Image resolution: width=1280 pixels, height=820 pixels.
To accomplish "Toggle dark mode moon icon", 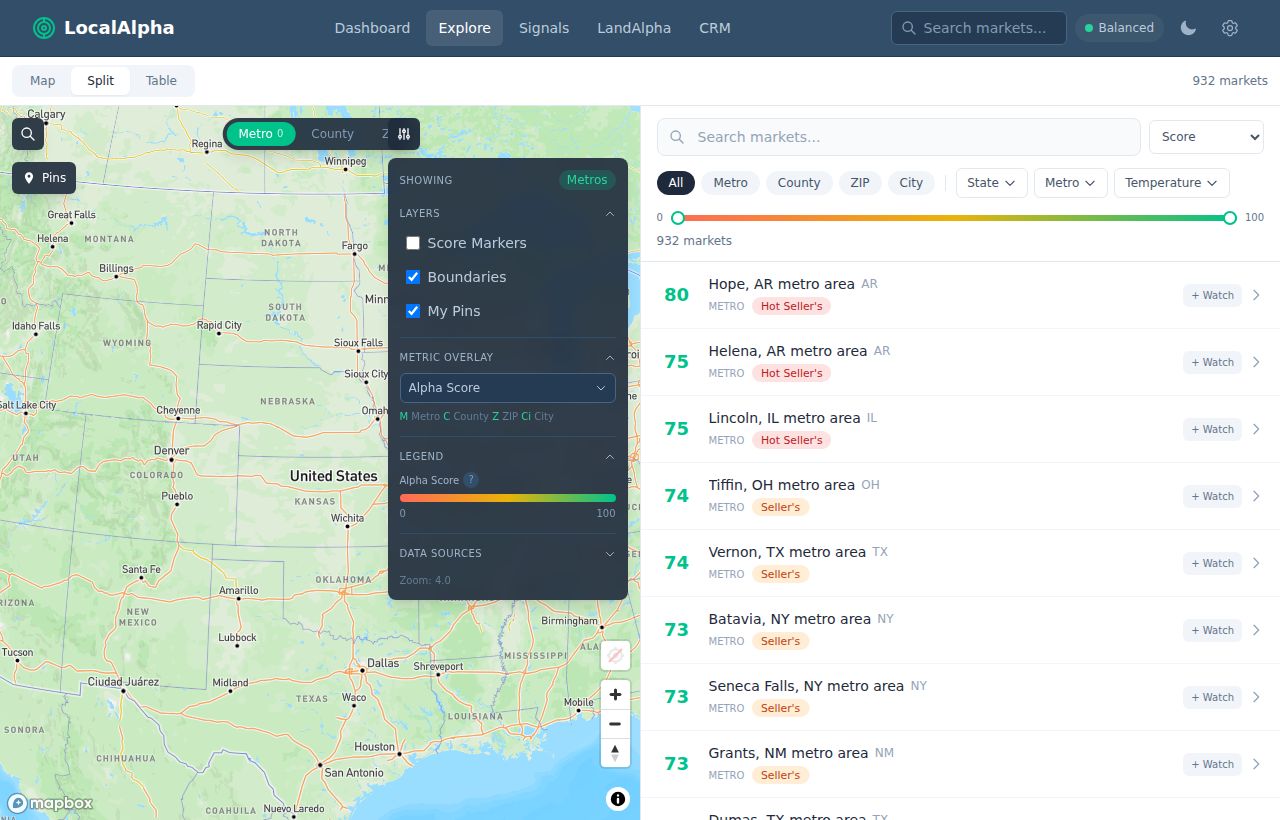I will pos(1188,28).
